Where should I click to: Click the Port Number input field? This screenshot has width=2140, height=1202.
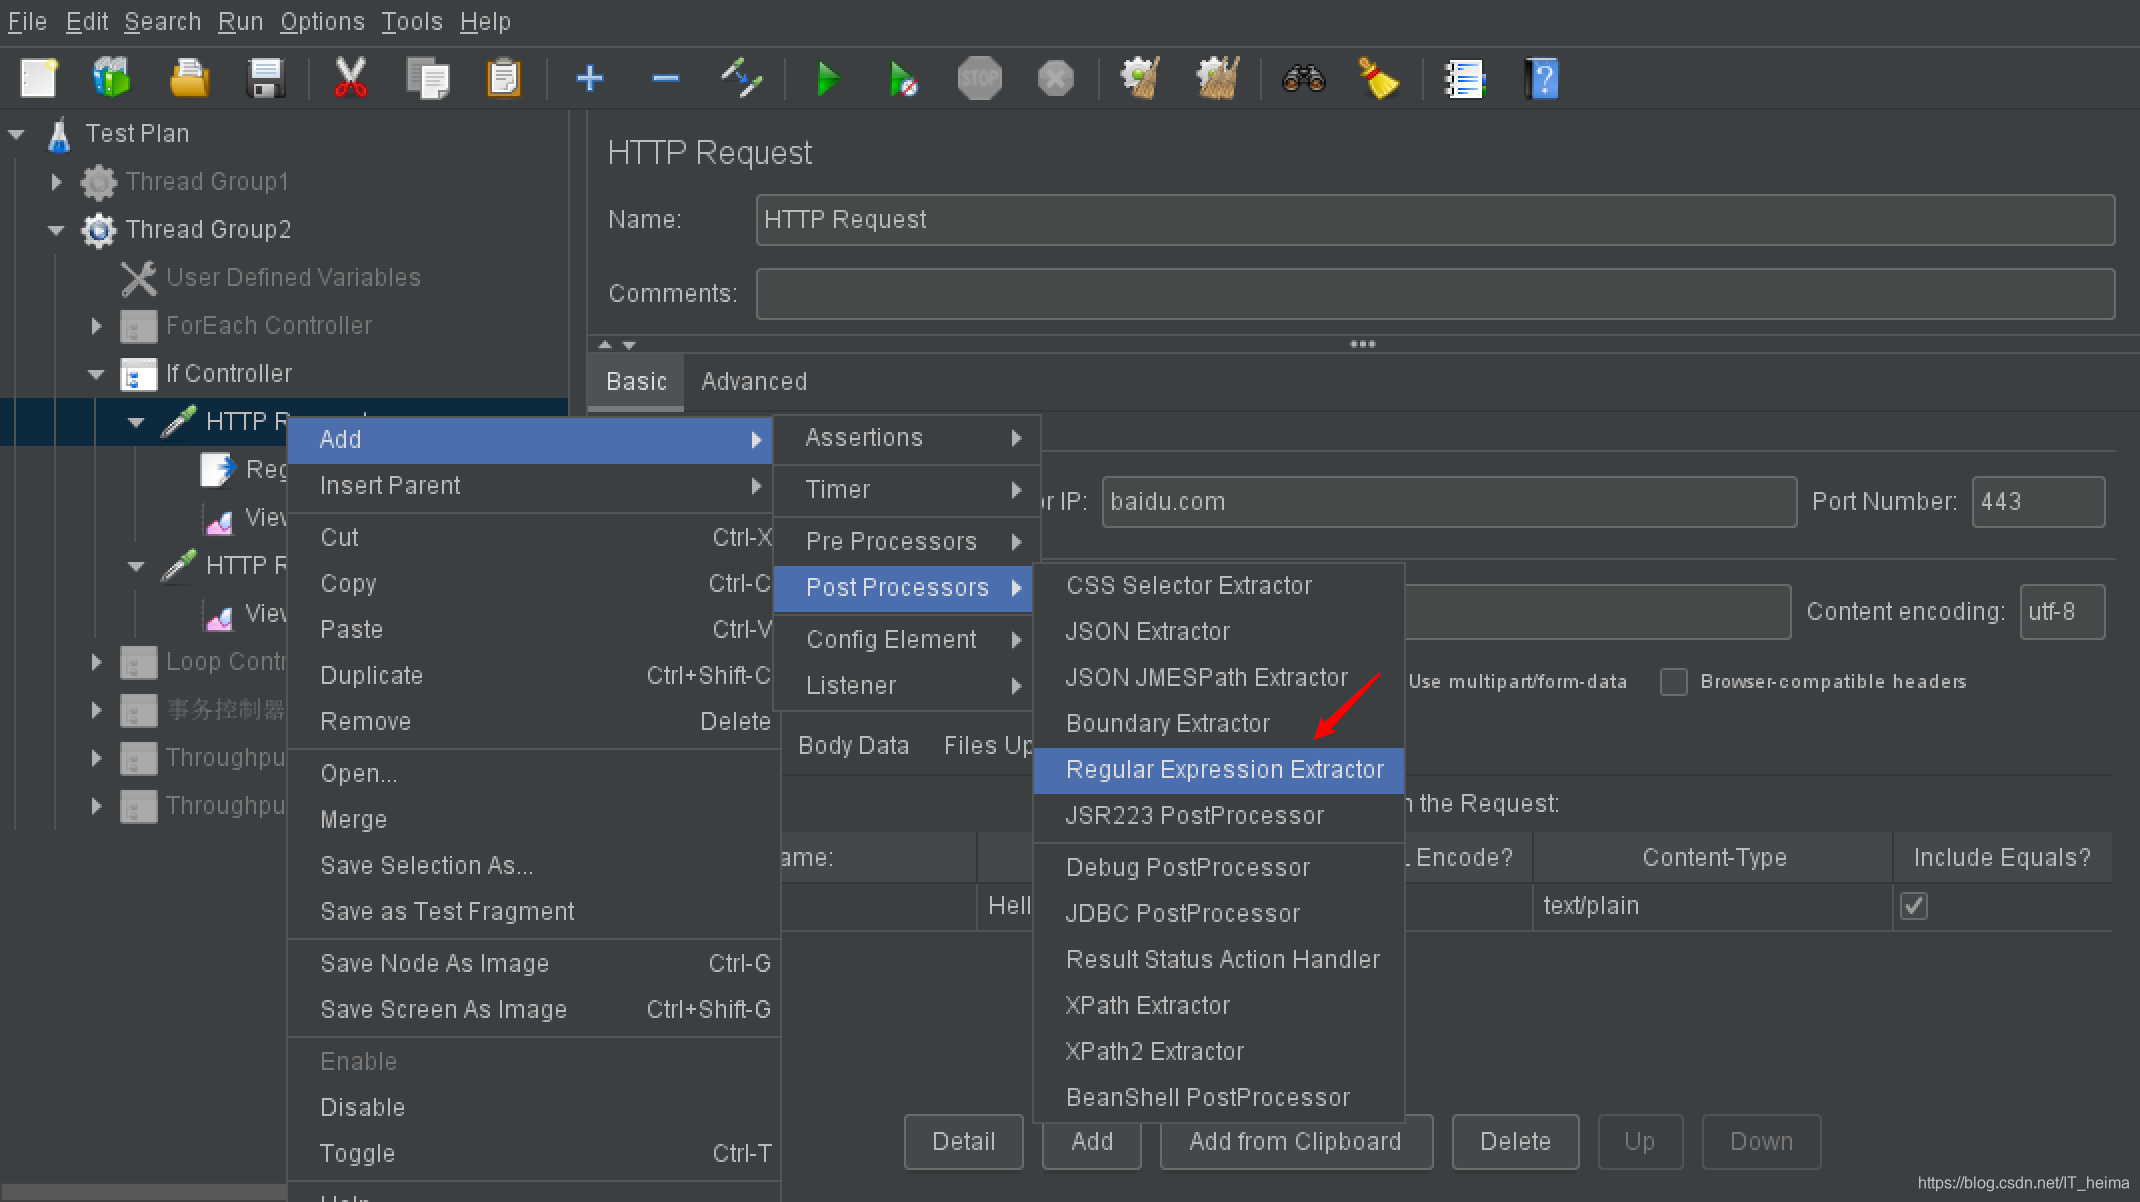(x=2037, y=502)
